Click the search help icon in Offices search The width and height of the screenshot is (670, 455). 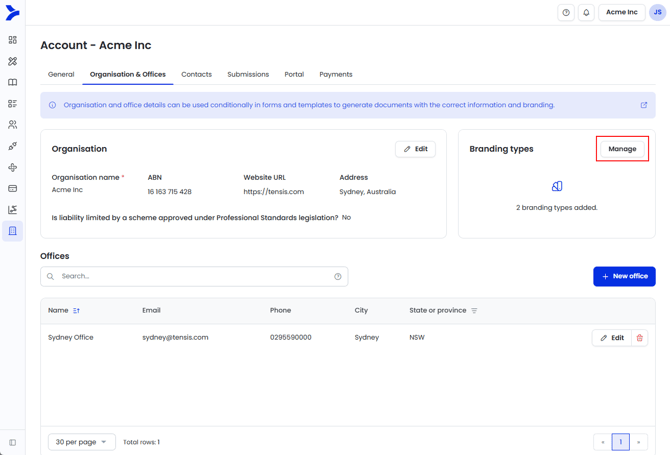(338, 276)
